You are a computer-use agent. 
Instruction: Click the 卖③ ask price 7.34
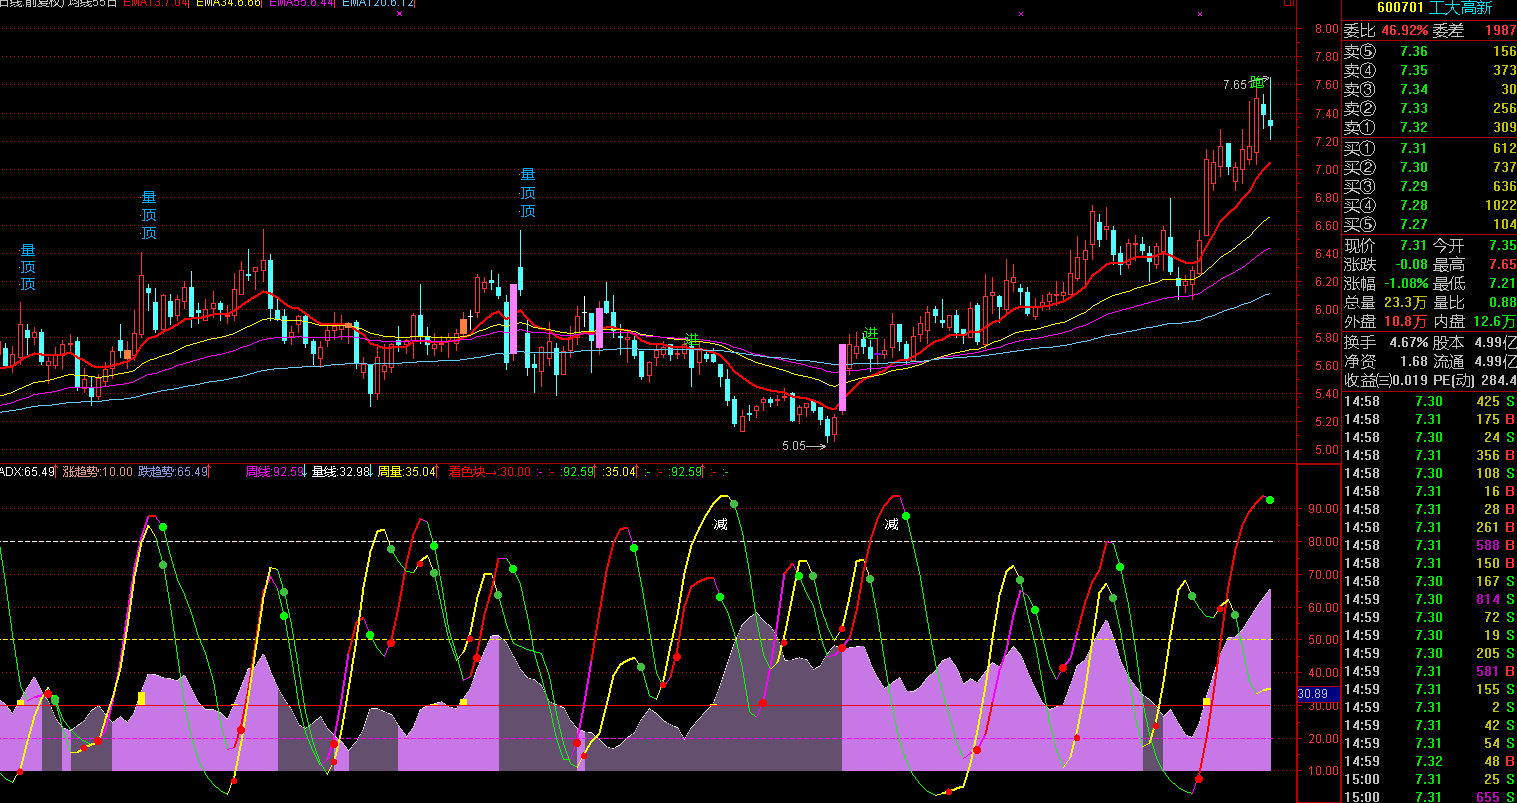click(1414, 90)
